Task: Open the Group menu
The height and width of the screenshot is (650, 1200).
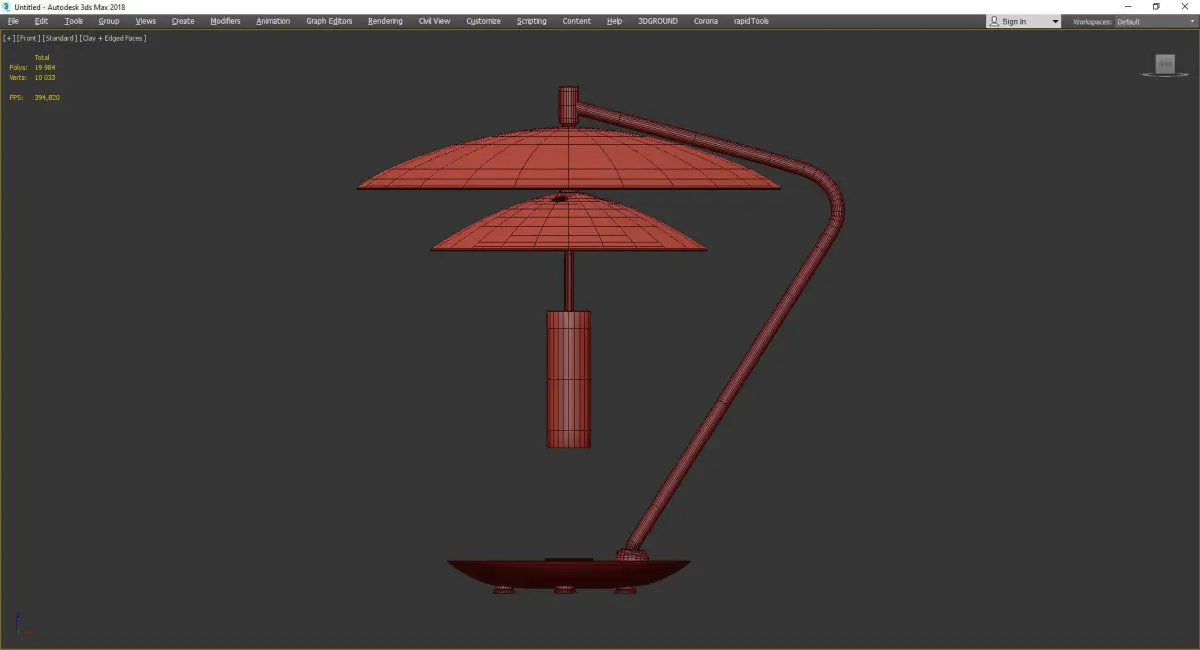Action: 109,21
